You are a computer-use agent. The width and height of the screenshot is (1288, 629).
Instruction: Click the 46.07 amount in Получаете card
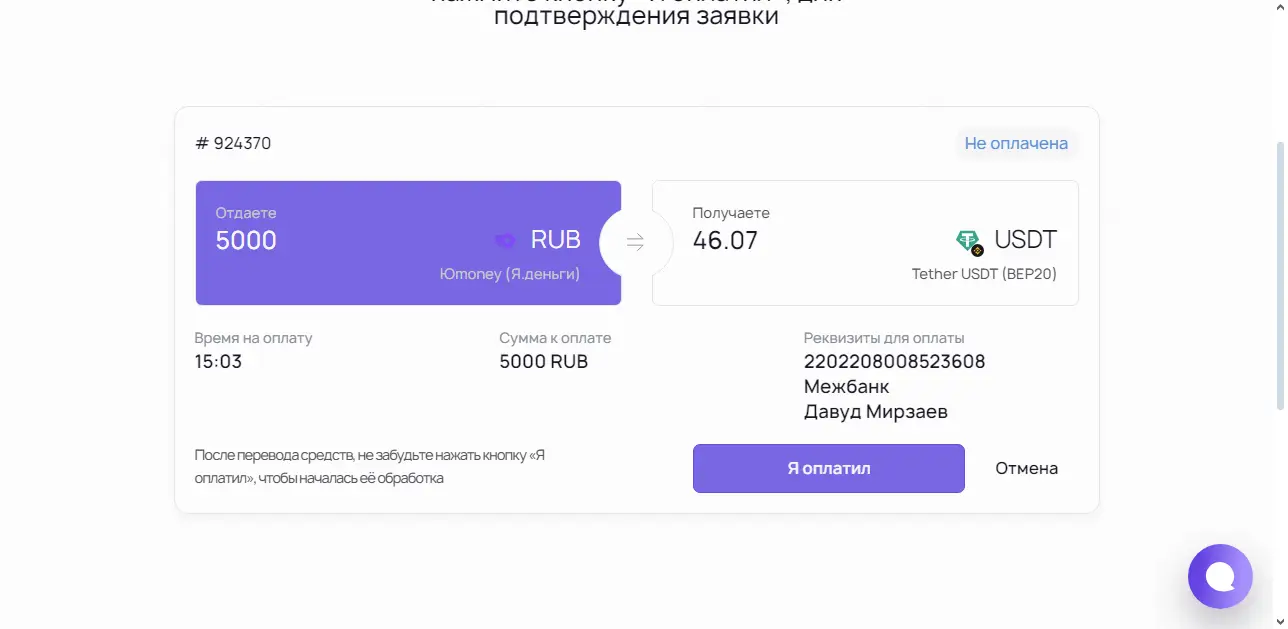(725, 240)
